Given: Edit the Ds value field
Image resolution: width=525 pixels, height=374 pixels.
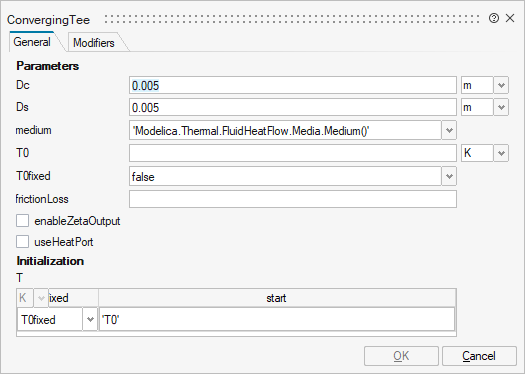Looking at the screenshot, I should pos(293,107).
